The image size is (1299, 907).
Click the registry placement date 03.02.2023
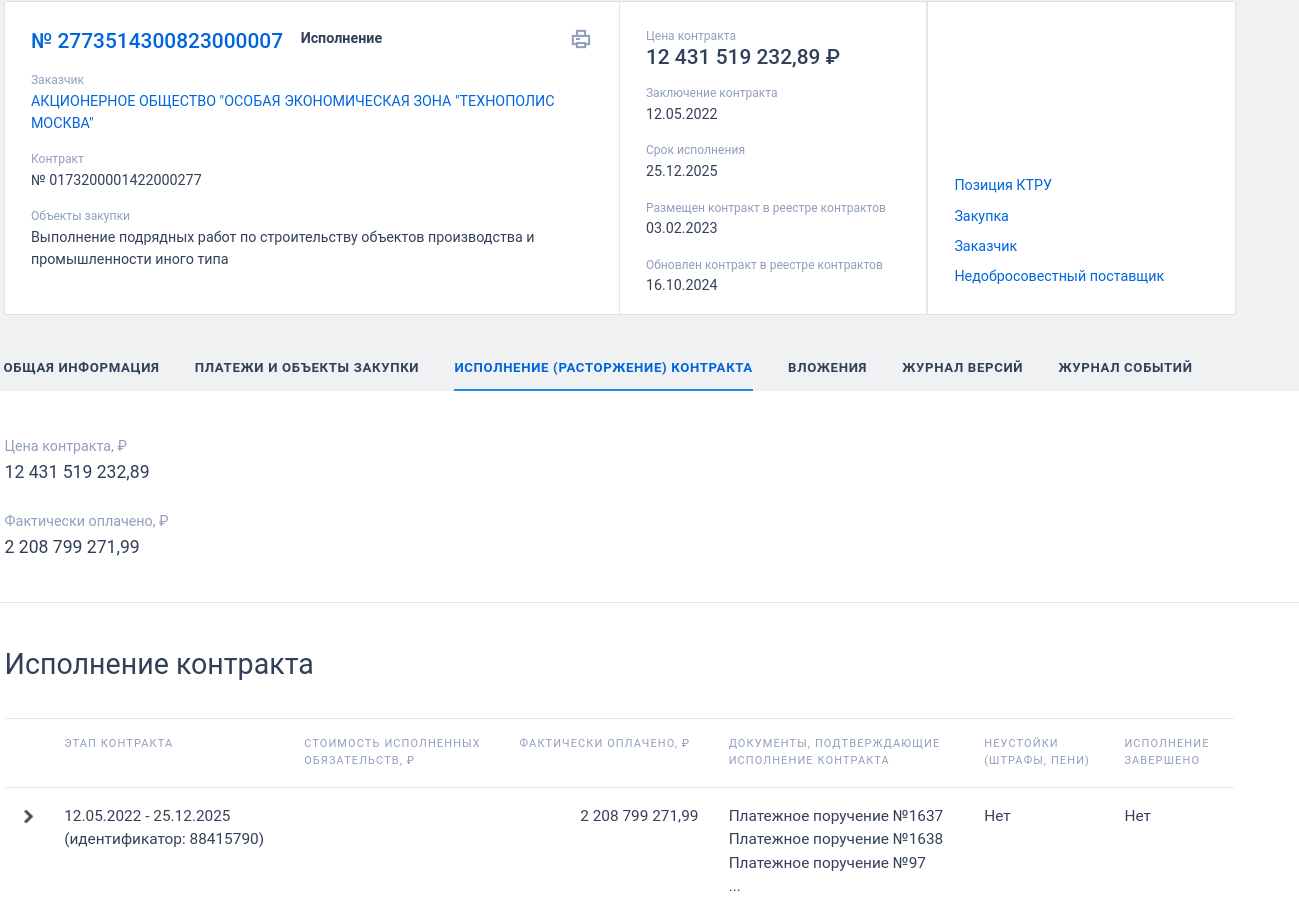point(682,228)
